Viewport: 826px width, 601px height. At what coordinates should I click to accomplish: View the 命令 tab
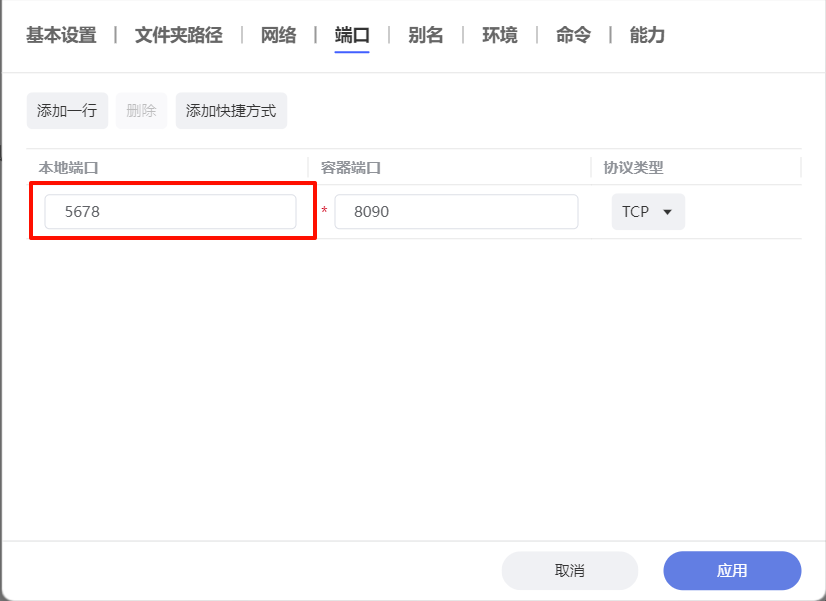click(x=573, y=36)
